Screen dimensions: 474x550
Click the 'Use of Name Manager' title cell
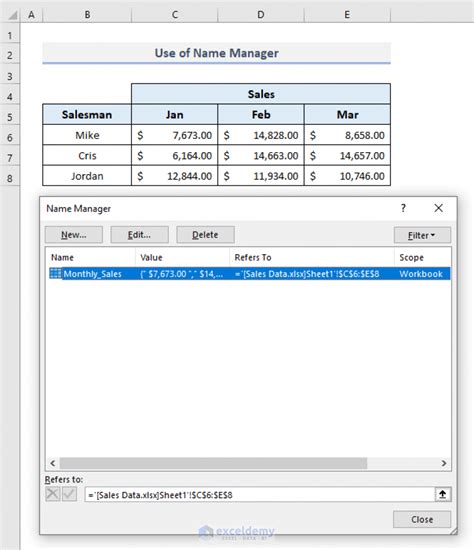(216, 53)
